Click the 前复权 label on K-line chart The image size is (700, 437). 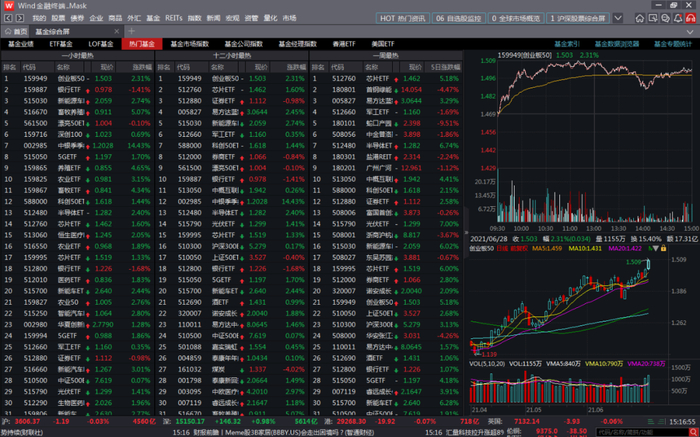tap(518, 248)
